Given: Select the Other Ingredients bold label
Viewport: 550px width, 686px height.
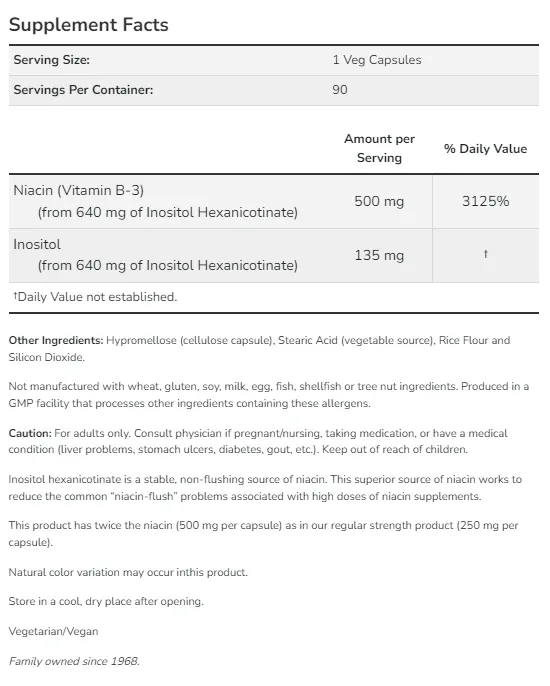Looking at the screenshot, I should click(56, 340).
